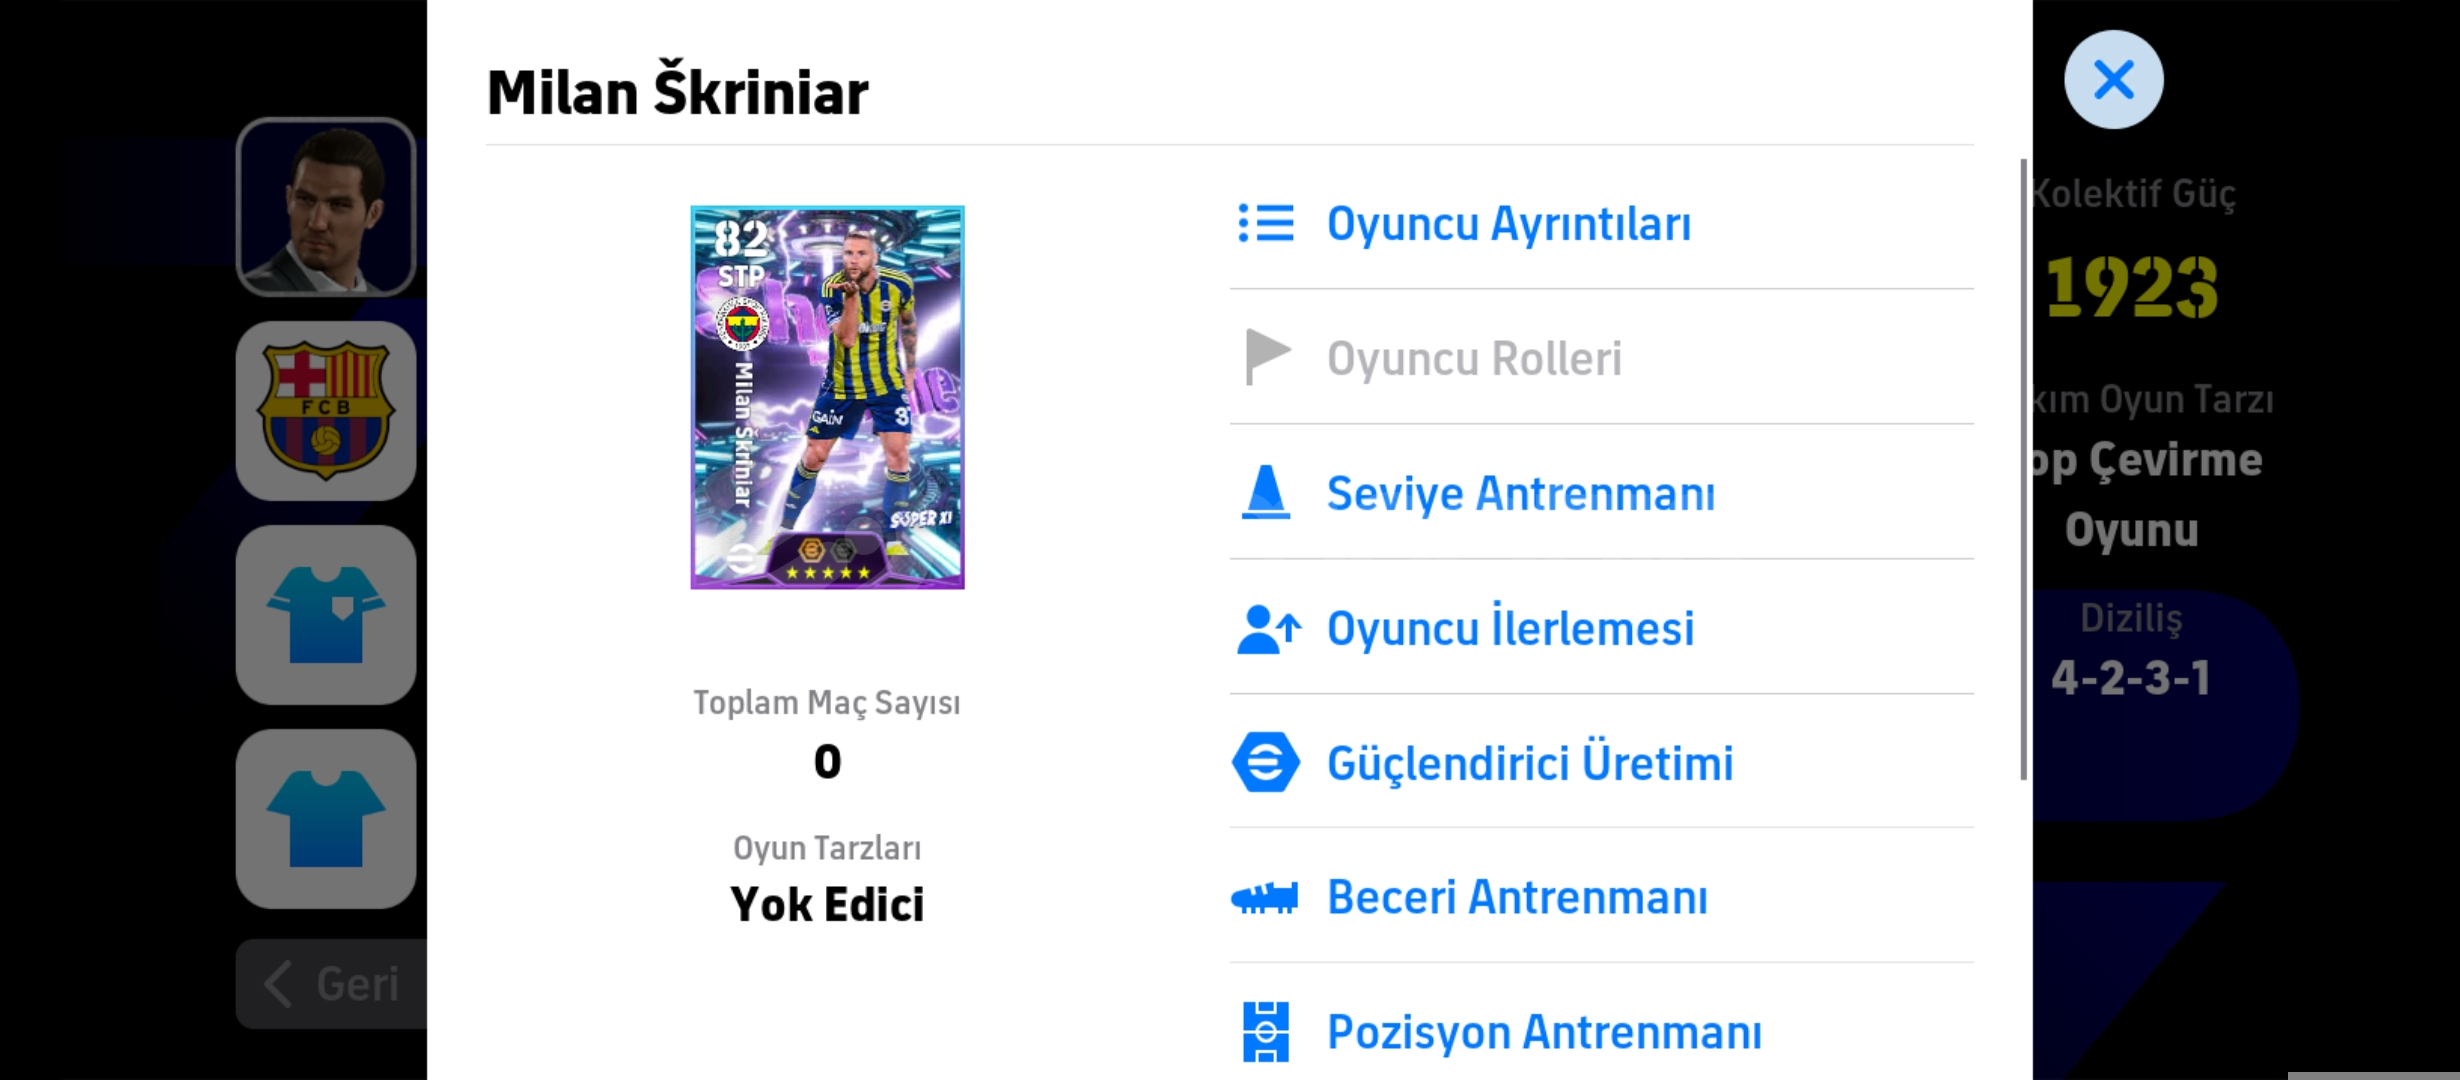Click the FC Barcelona crest icon
The height and width of the screenshot is (1080, 2460).
click(326, 410)
